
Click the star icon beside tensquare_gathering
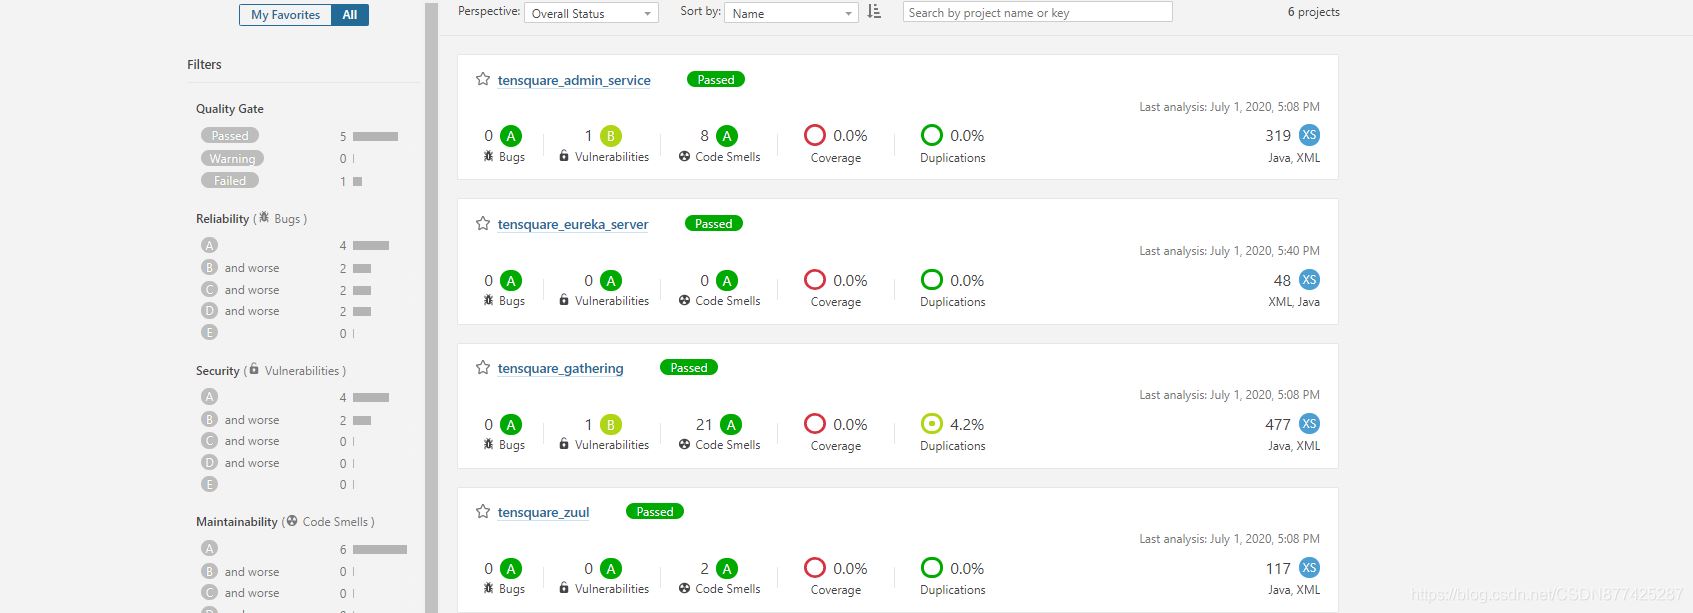[x=483, y=368]
